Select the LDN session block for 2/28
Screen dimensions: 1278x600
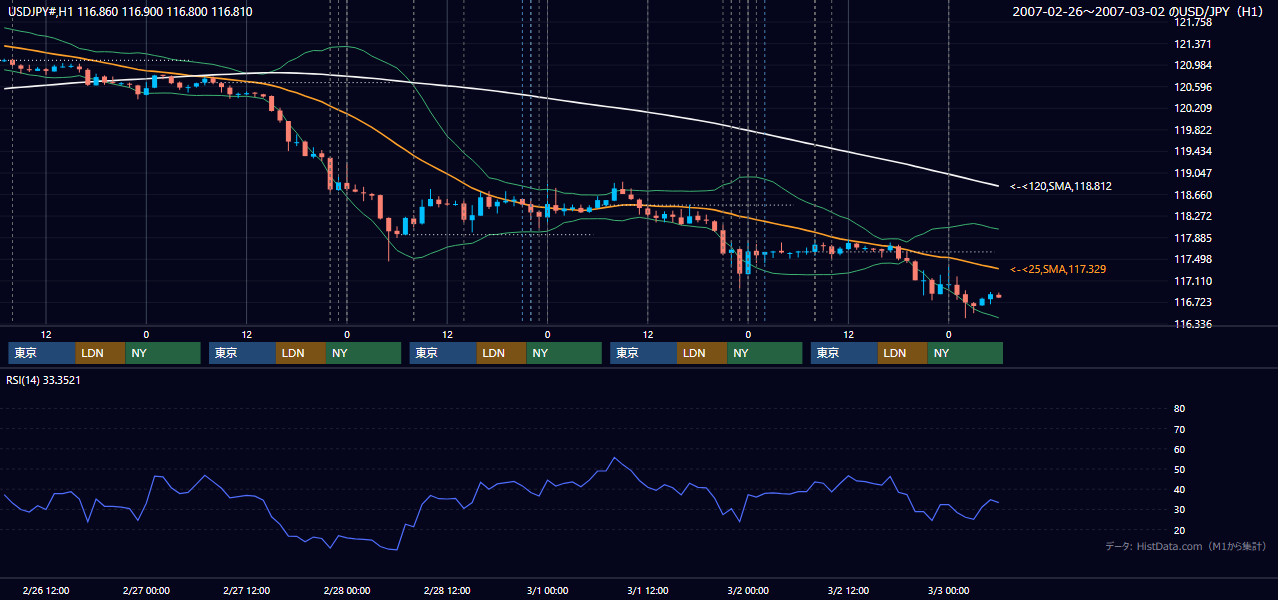click(502, 353)
